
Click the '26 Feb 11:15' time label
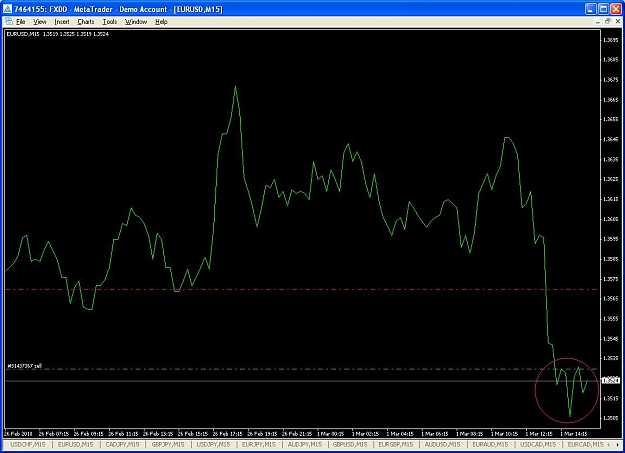click(x=123, y=433)
